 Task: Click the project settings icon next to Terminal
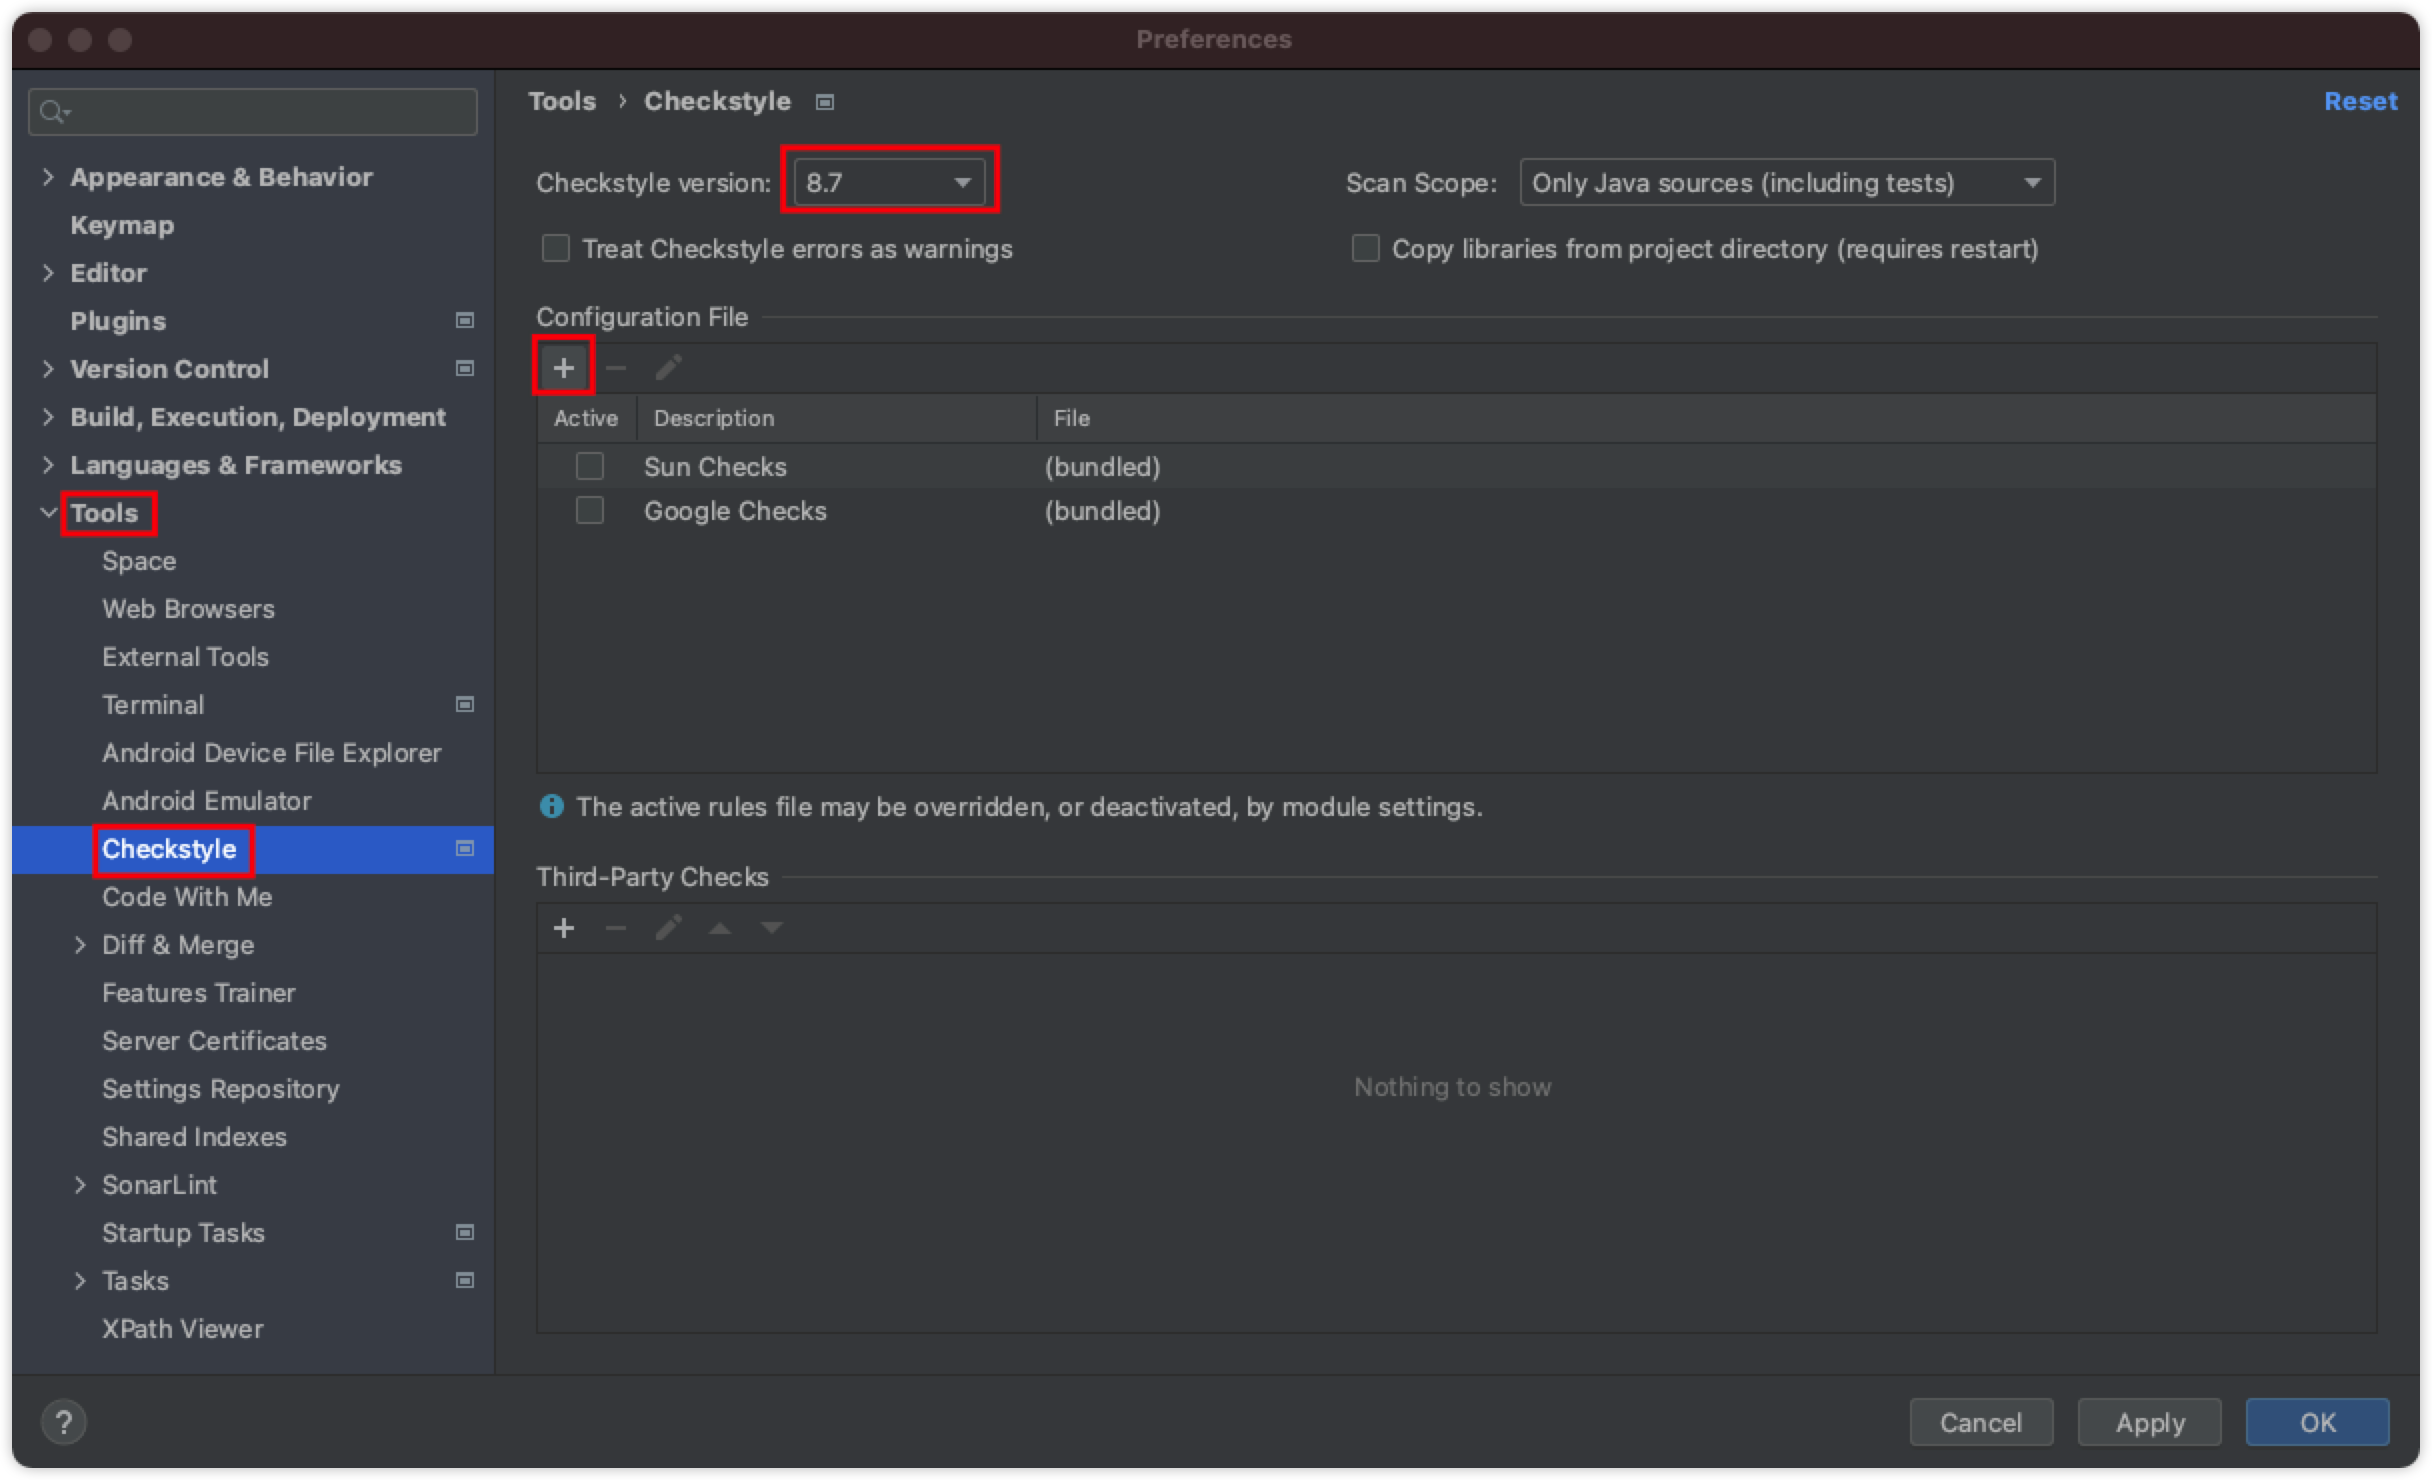(x=465, y=704)
